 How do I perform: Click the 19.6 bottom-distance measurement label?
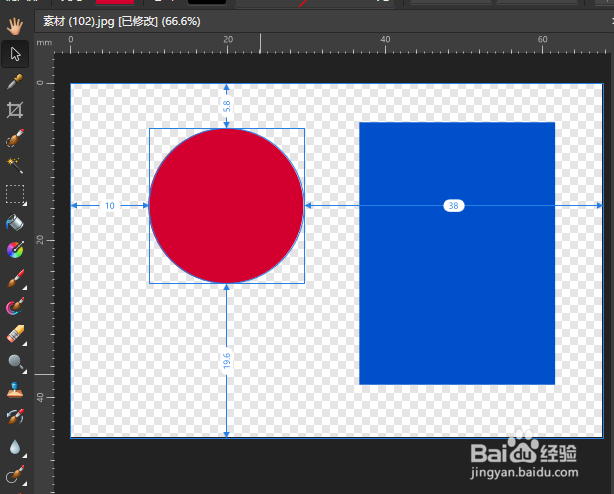coord(226,361)
